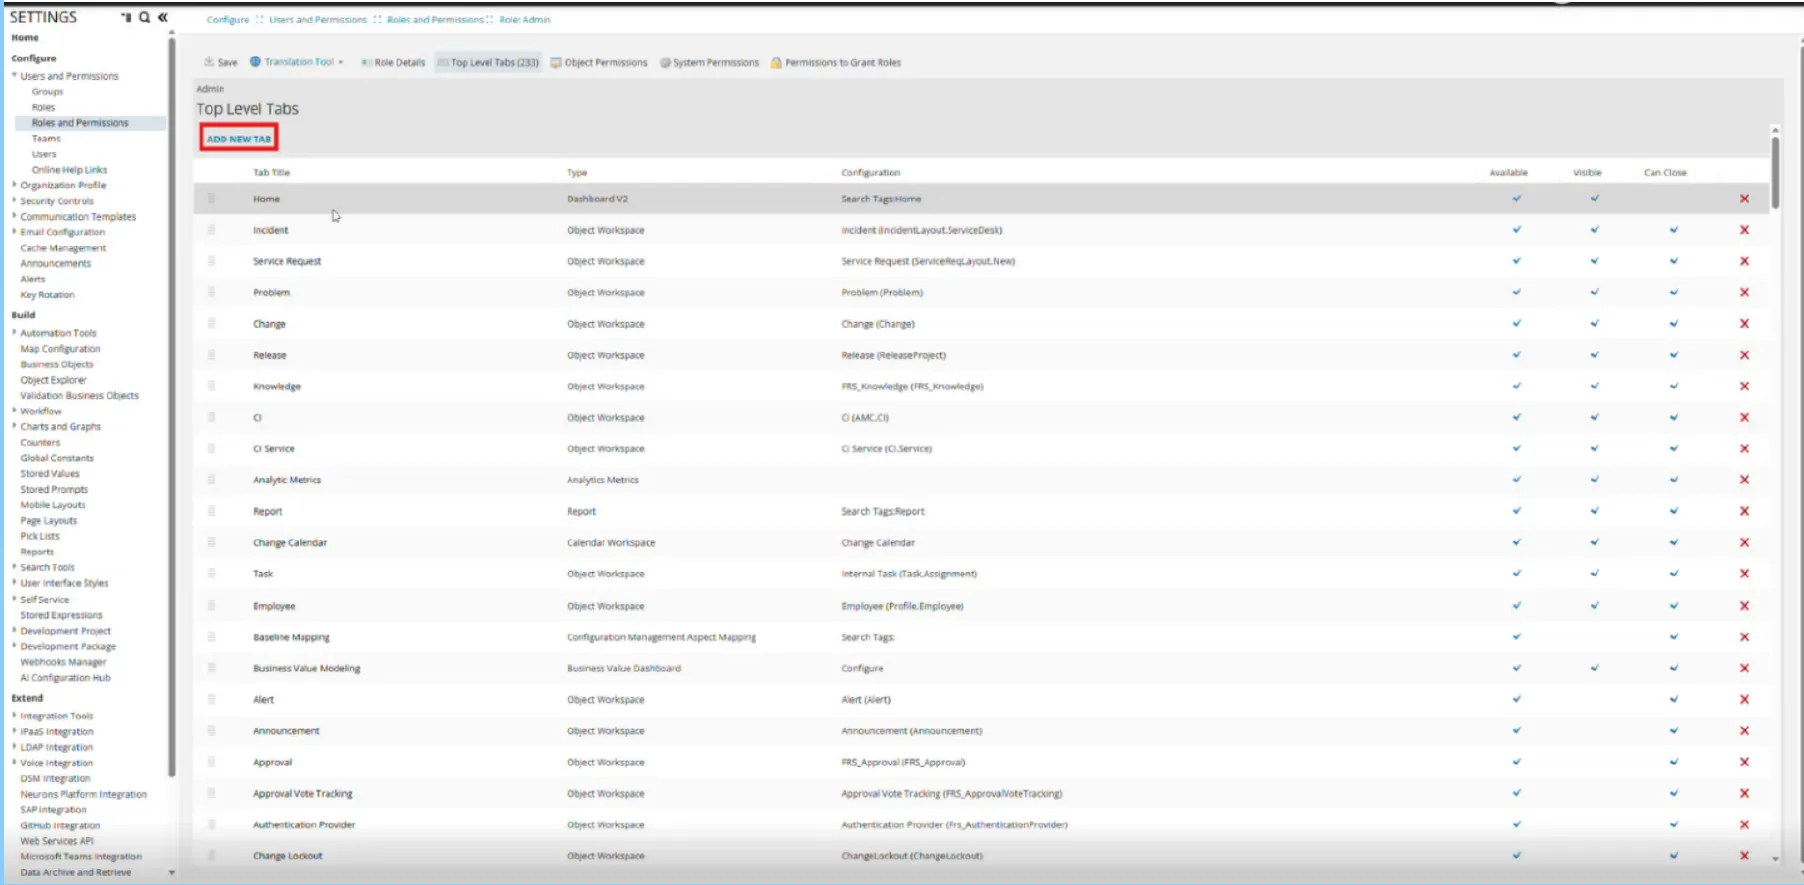This screenshot has height=885, width=1804.
Task: Toggle Available for the Task tab row
Action: coord(1516,573)
